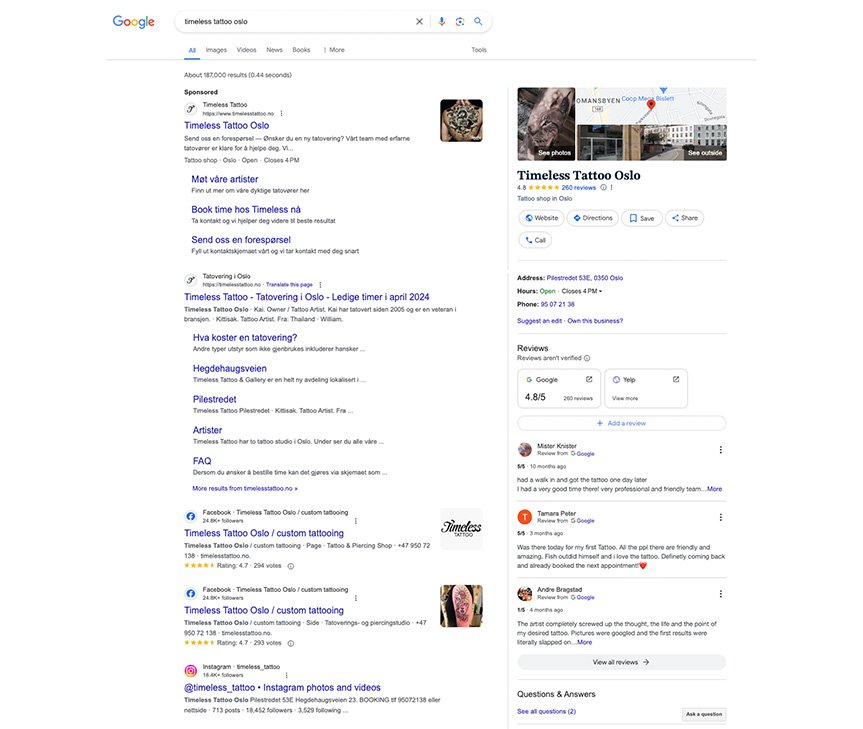This screenshot has height=729, width=863.
Task: Switch to Books tab
Action: click(x=301, y=50)
